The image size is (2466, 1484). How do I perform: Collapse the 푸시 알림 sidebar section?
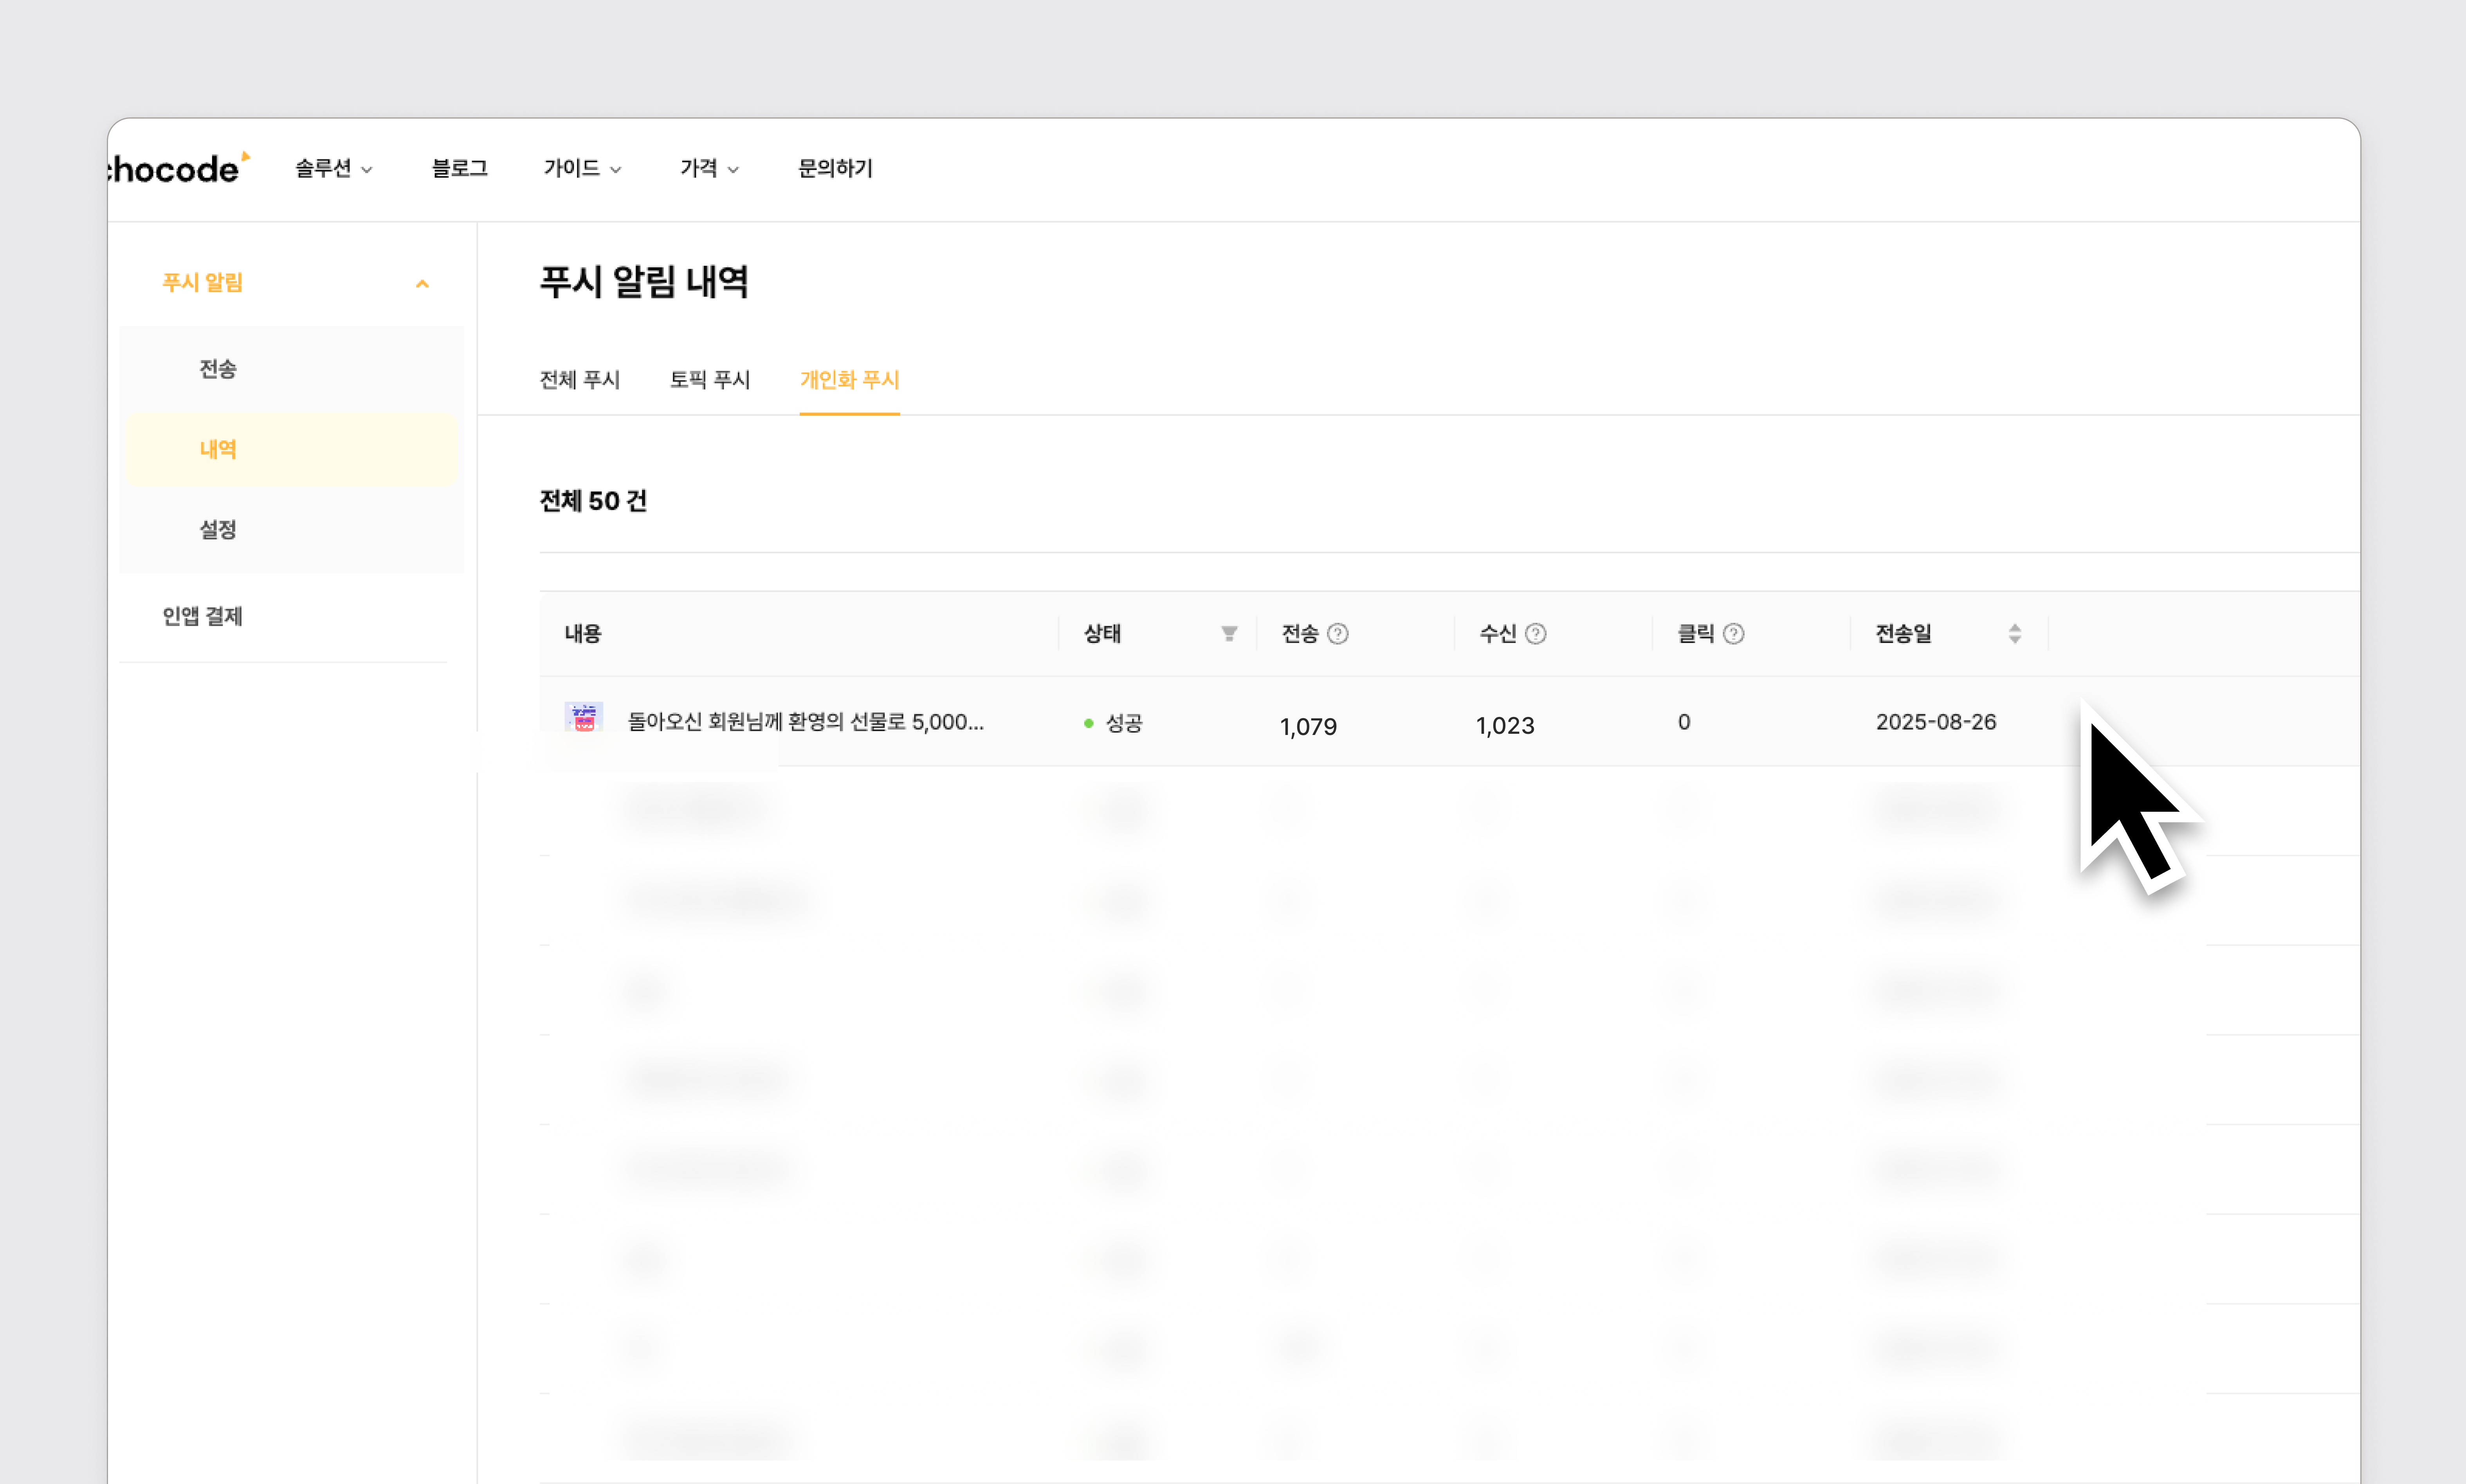click(x=422, y=284)
